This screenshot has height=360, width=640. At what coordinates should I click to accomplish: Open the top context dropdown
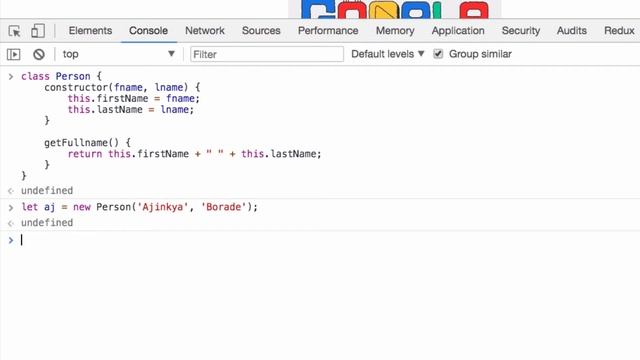click(118, 54)
